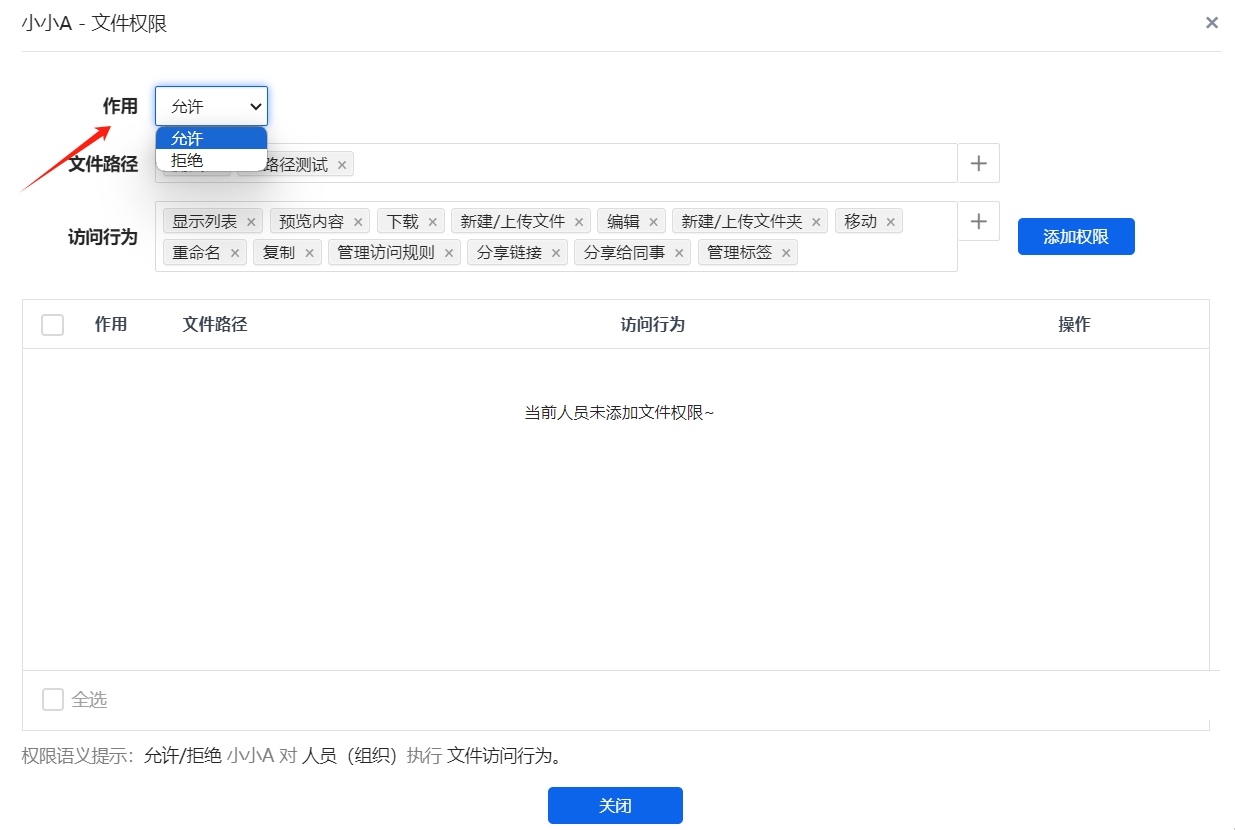Remove the 管理标签 tag
1235x830 pixels.
tap(786, 253)
